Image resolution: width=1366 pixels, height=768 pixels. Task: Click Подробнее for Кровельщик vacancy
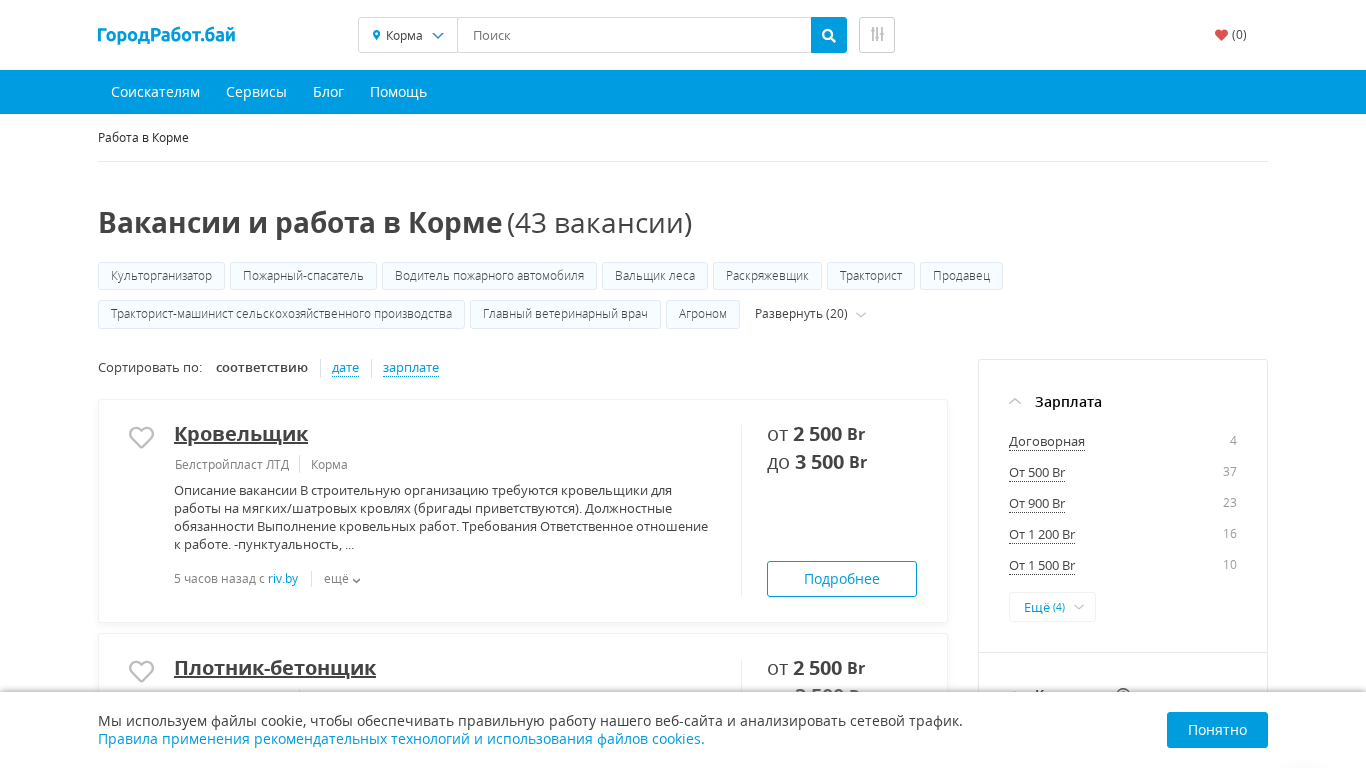click(x=842, y=579)
